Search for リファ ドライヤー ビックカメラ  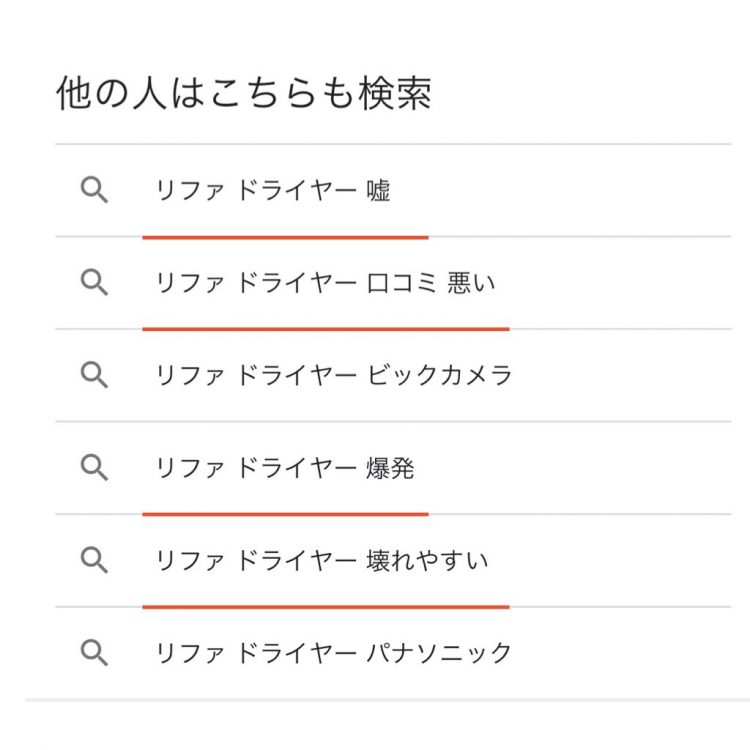pyautogui.click(x=393, y=375)
